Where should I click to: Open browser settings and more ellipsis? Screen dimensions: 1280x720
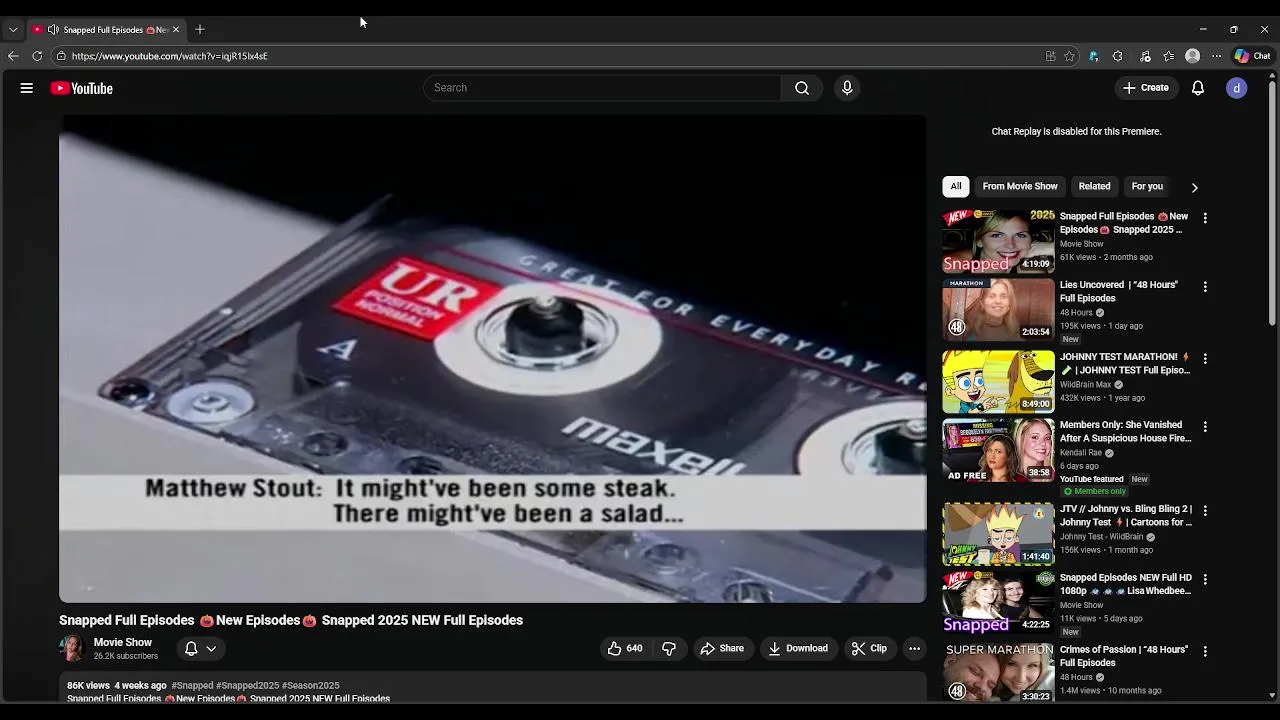tap(1216, 56)
